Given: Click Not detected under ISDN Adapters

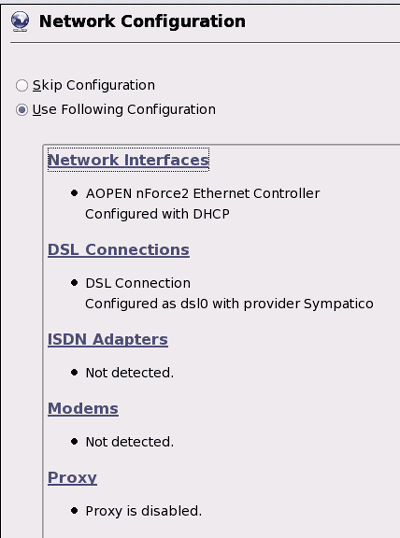Looking at the screenshot, I should coord(130,373).
